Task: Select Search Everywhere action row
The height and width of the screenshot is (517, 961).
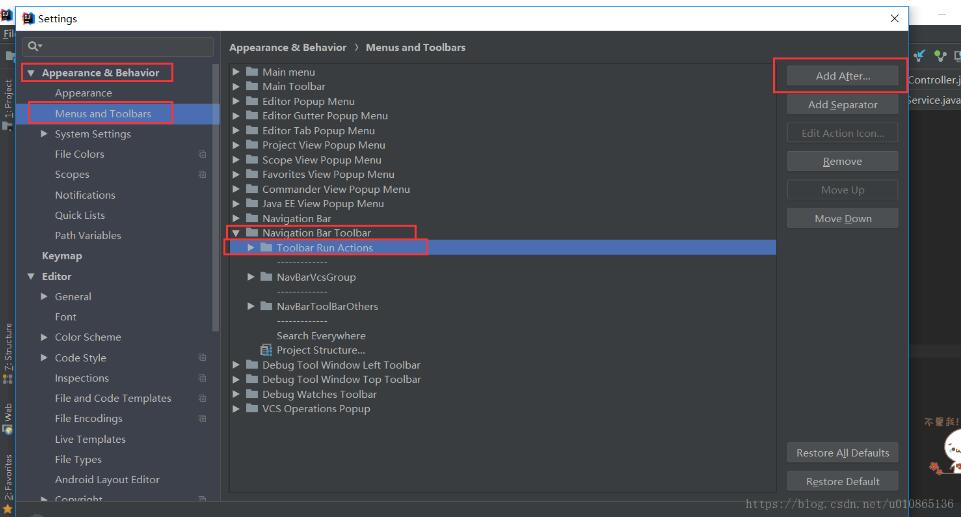Action: click(321, 336)
